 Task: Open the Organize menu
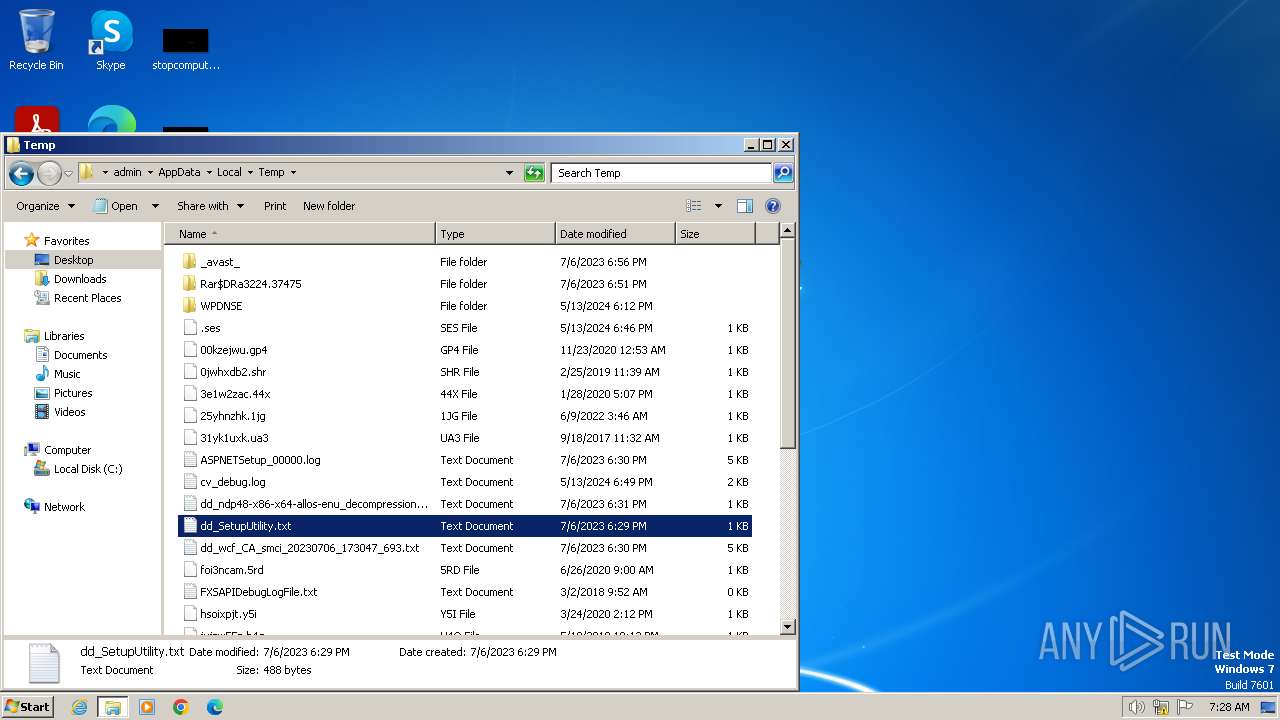tap(45, 206)
